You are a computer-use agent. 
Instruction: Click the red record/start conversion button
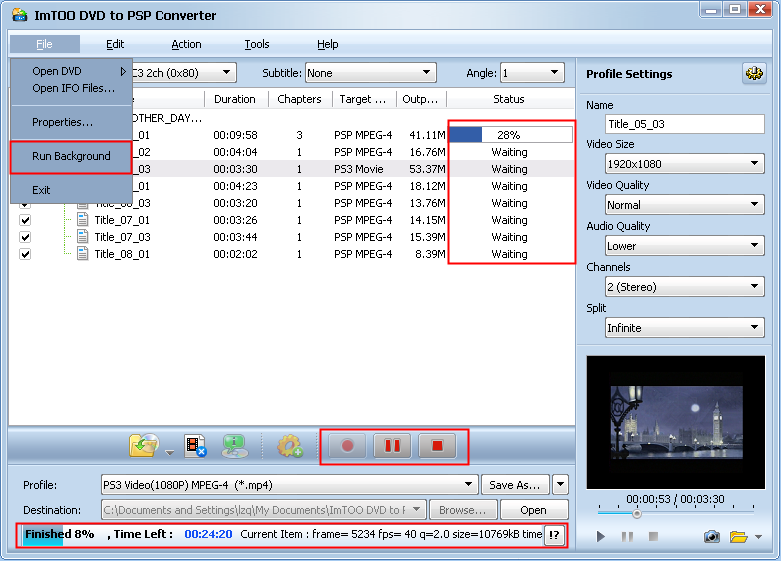click(347, 445)
